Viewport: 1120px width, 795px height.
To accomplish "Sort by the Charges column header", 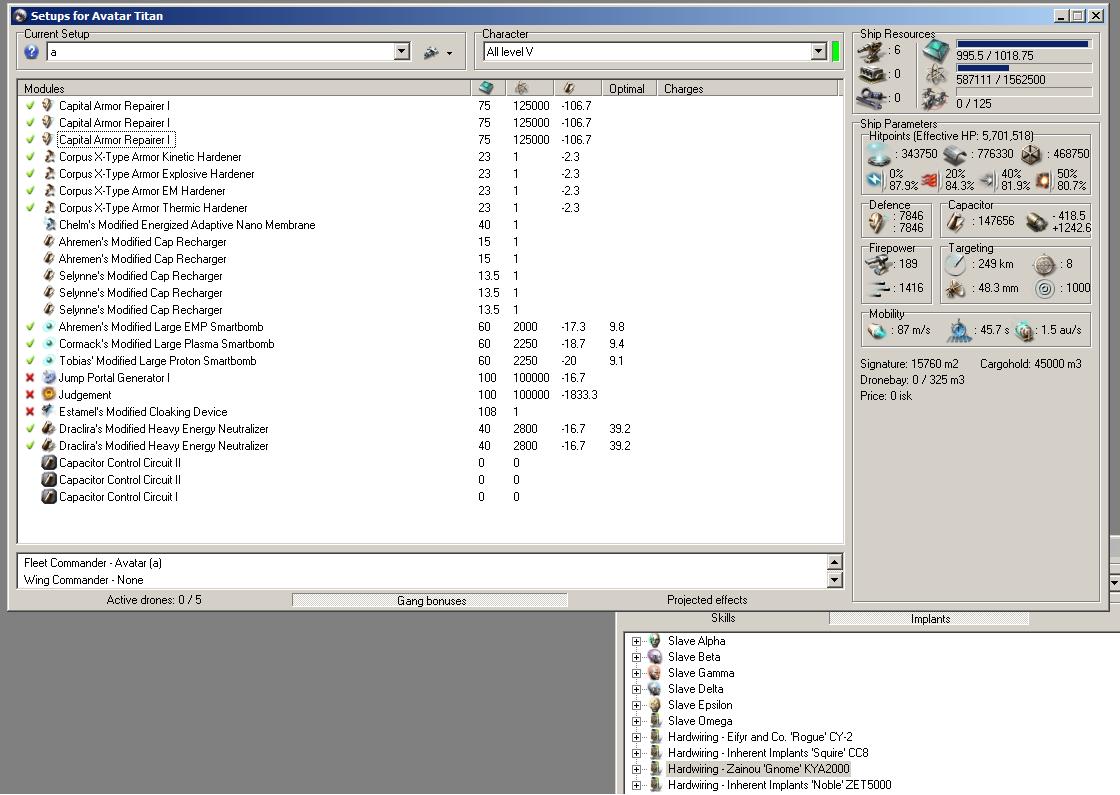I will [x=747, y=89].
